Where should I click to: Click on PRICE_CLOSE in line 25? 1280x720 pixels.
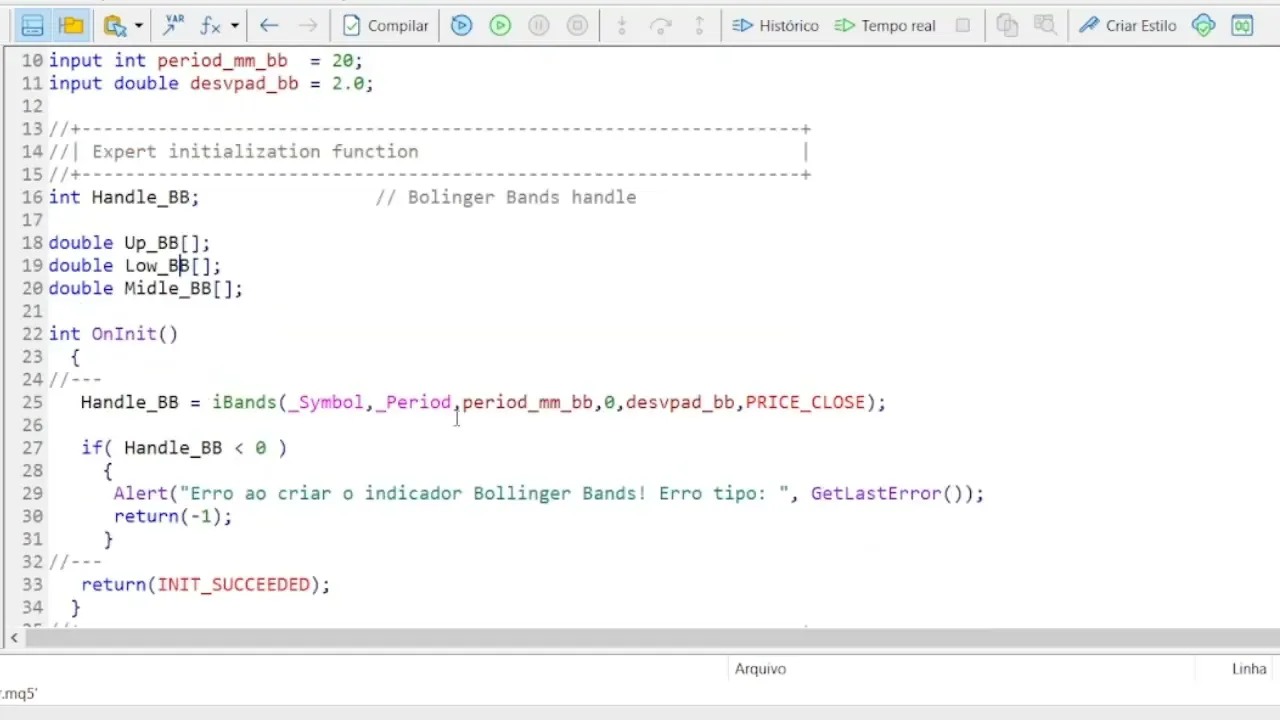point(805,402)
